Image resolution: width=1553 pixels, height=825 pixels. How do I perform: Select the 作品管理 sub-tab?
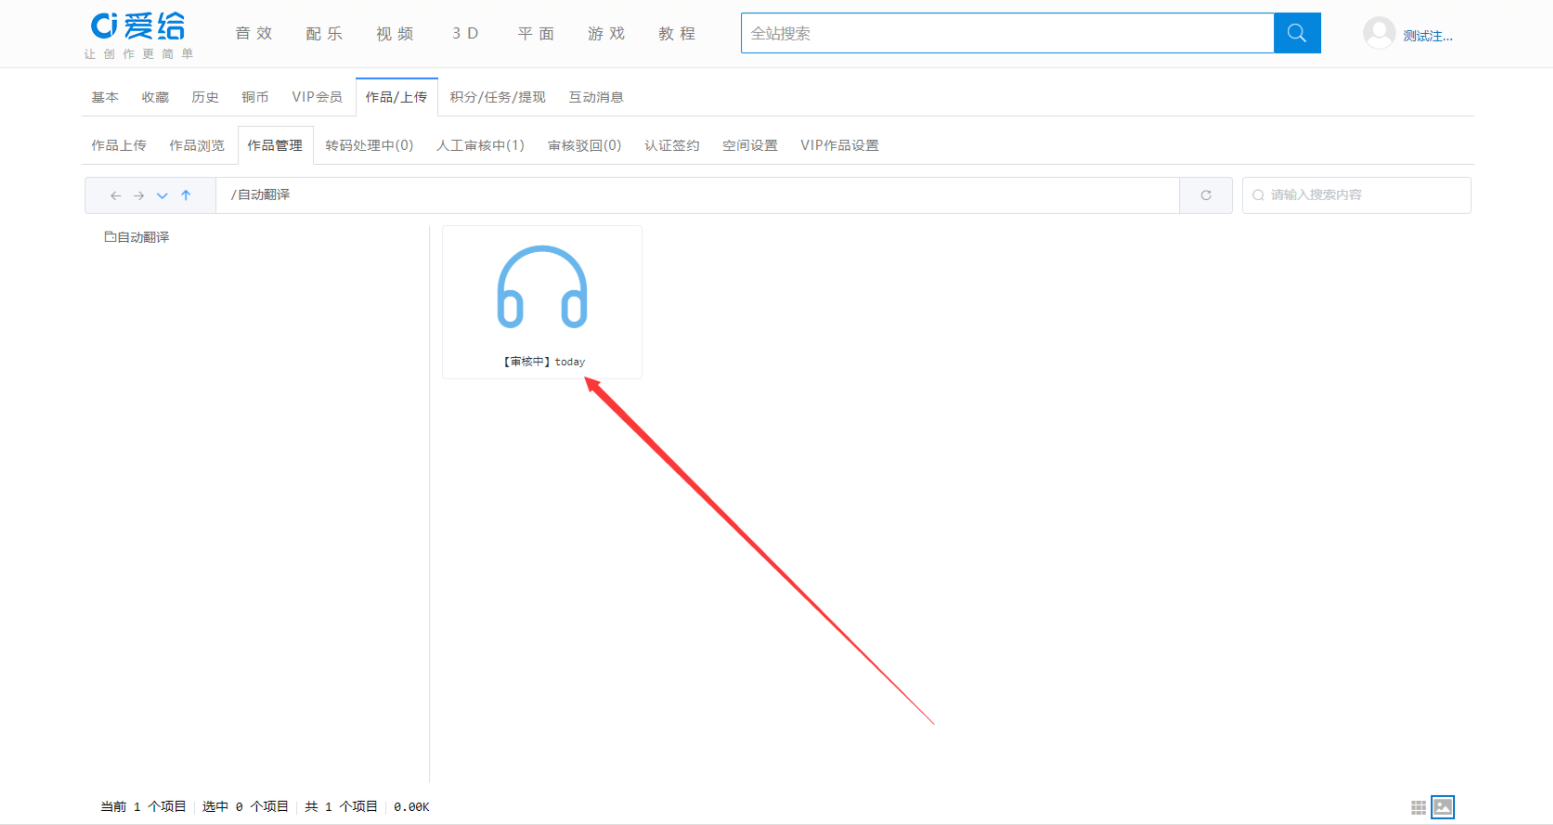click(275, 145)
